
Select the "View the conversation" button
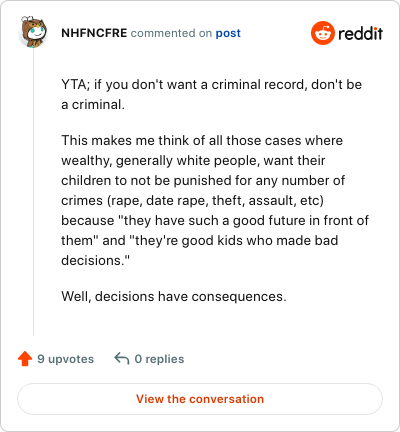(x=200, y=399)
